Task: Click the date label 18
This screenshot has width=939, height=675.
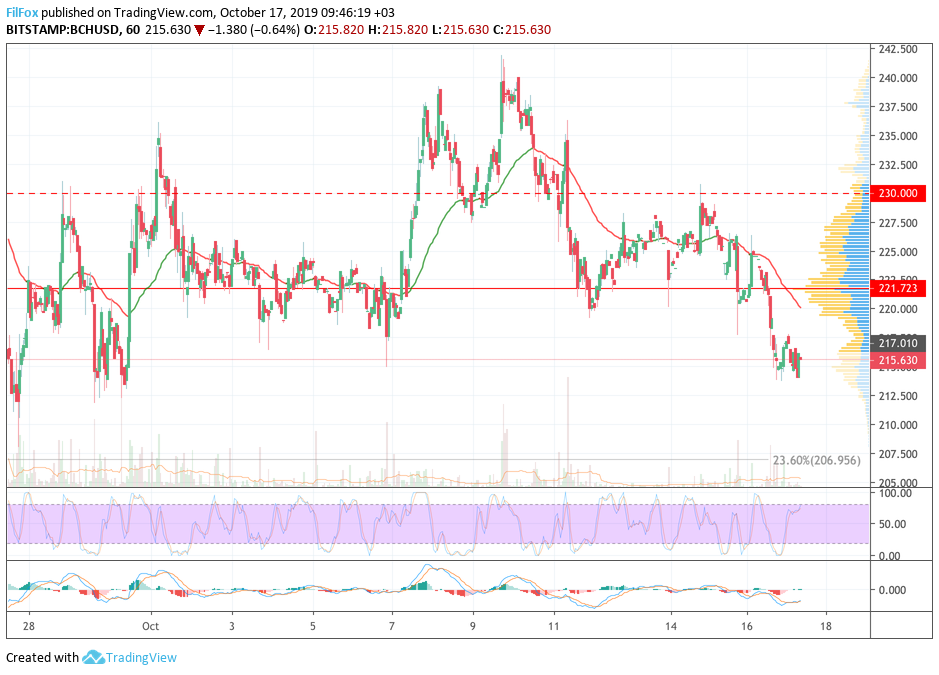Action: click(x=826, y=626)
